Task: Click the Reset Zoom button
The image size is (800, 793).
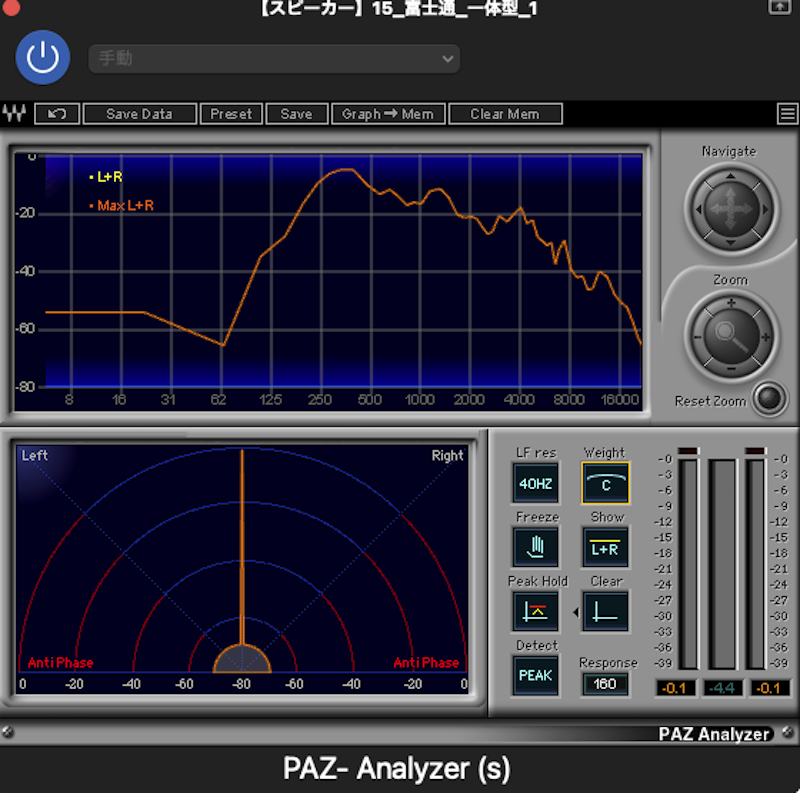Action: tap(769, 399)
